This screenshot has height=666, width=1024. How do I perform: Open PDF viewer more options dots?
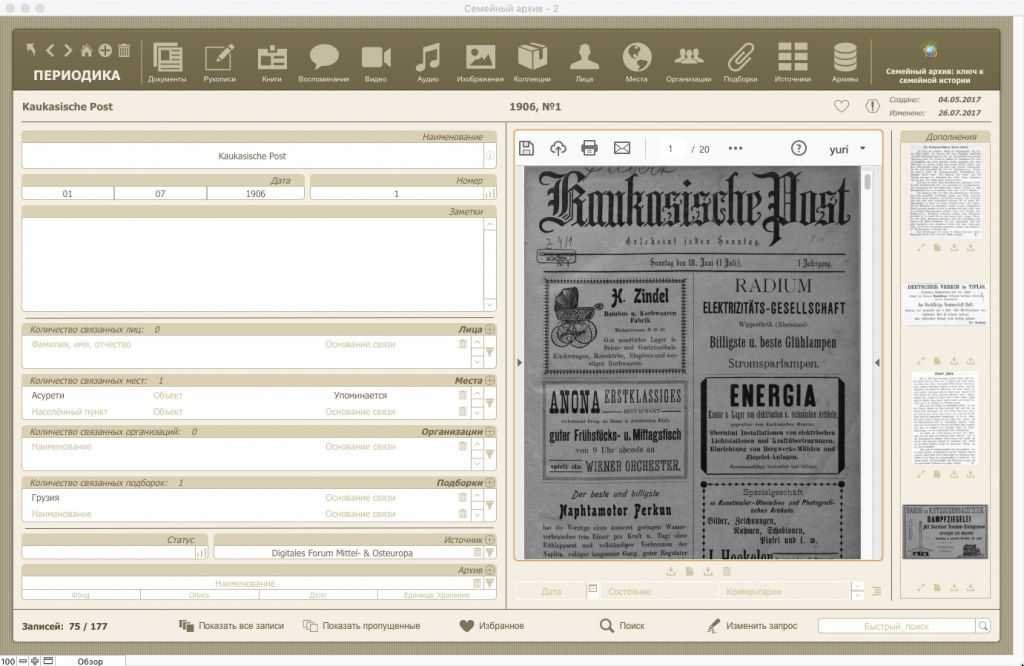[735, 148]
